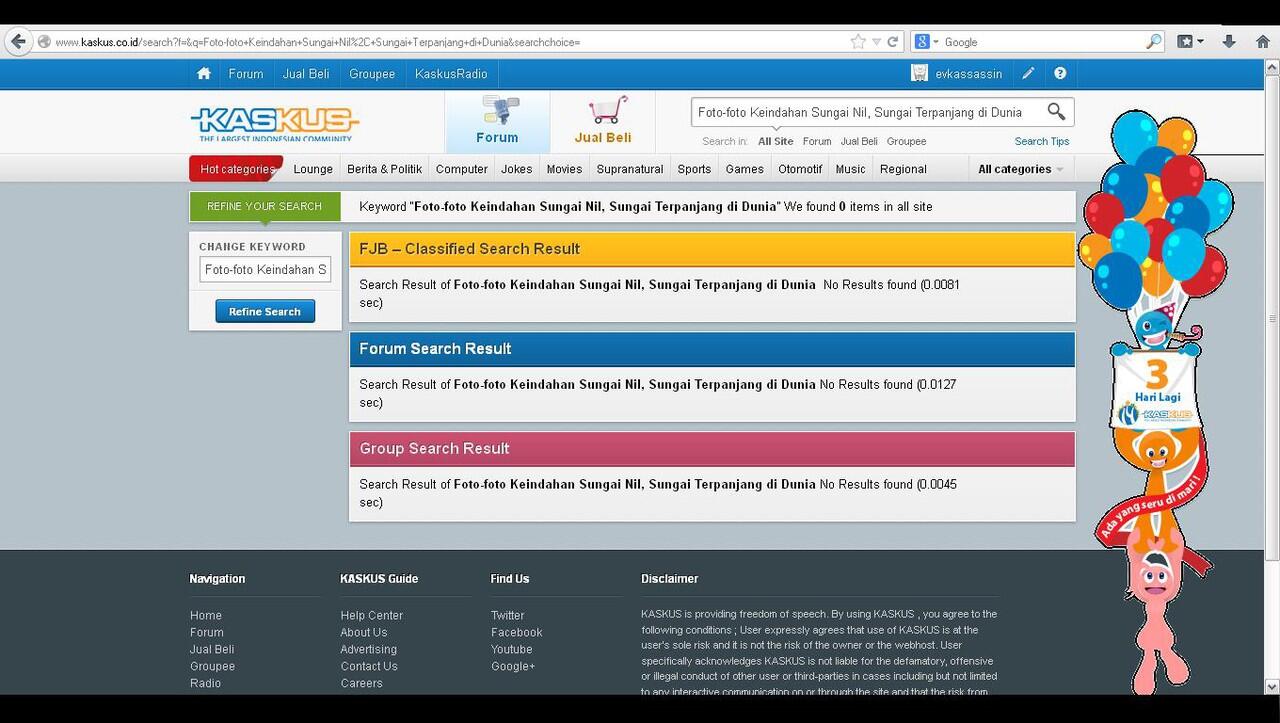Image resolution: width=1280 pixels, height=723 pixels.
Task: Select Jual Beli as the search scope
Action: [x=859, y=142]
